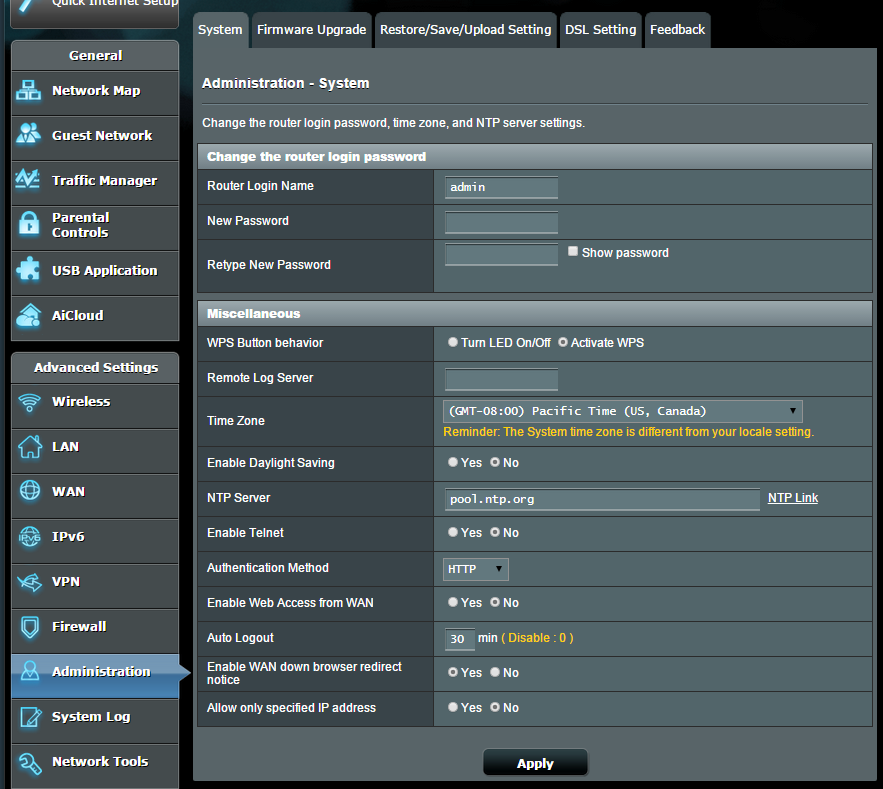The width and height of the screenshot is (883, 789).
Task: Click the IPv6 globe icon
Action: point(29,536)
